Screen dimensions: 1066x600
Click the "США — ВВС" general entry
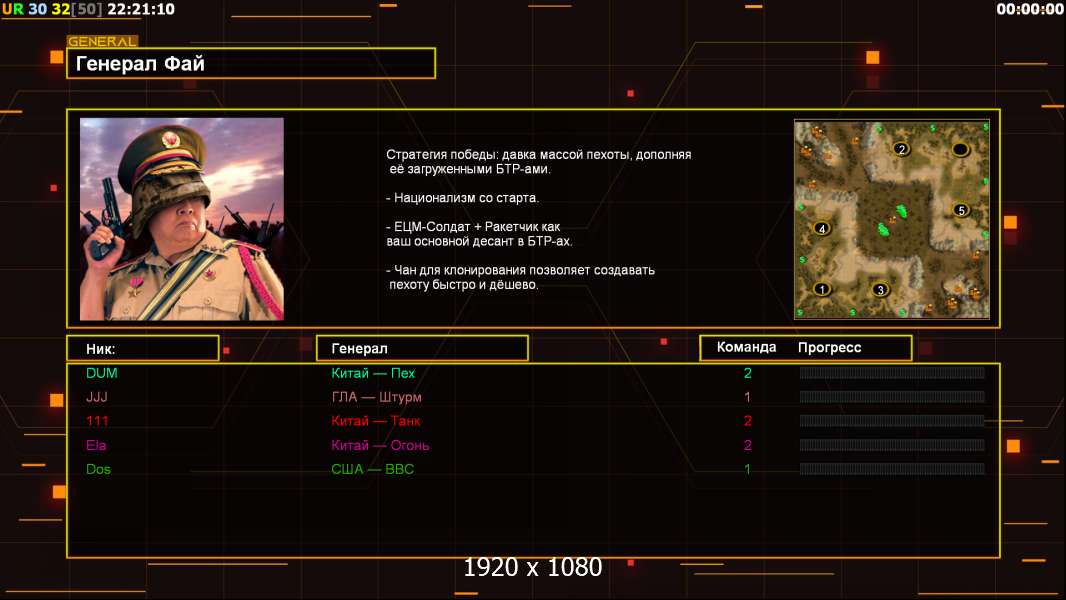pyautogui.click(x=373, y=469)
